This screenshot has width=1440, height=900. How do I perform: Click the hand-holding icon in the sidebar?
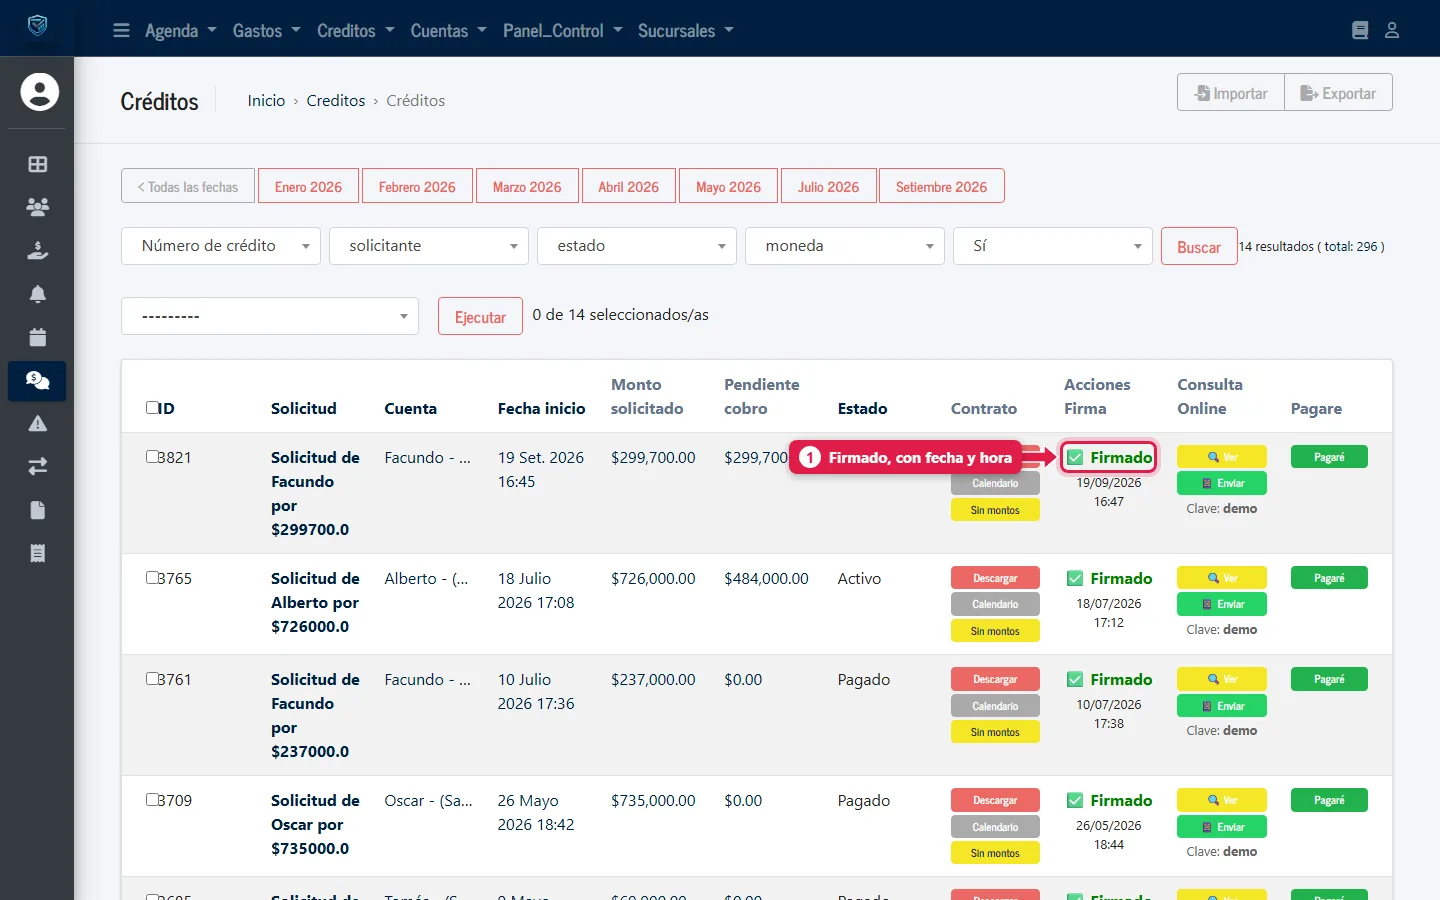point(38,250)
